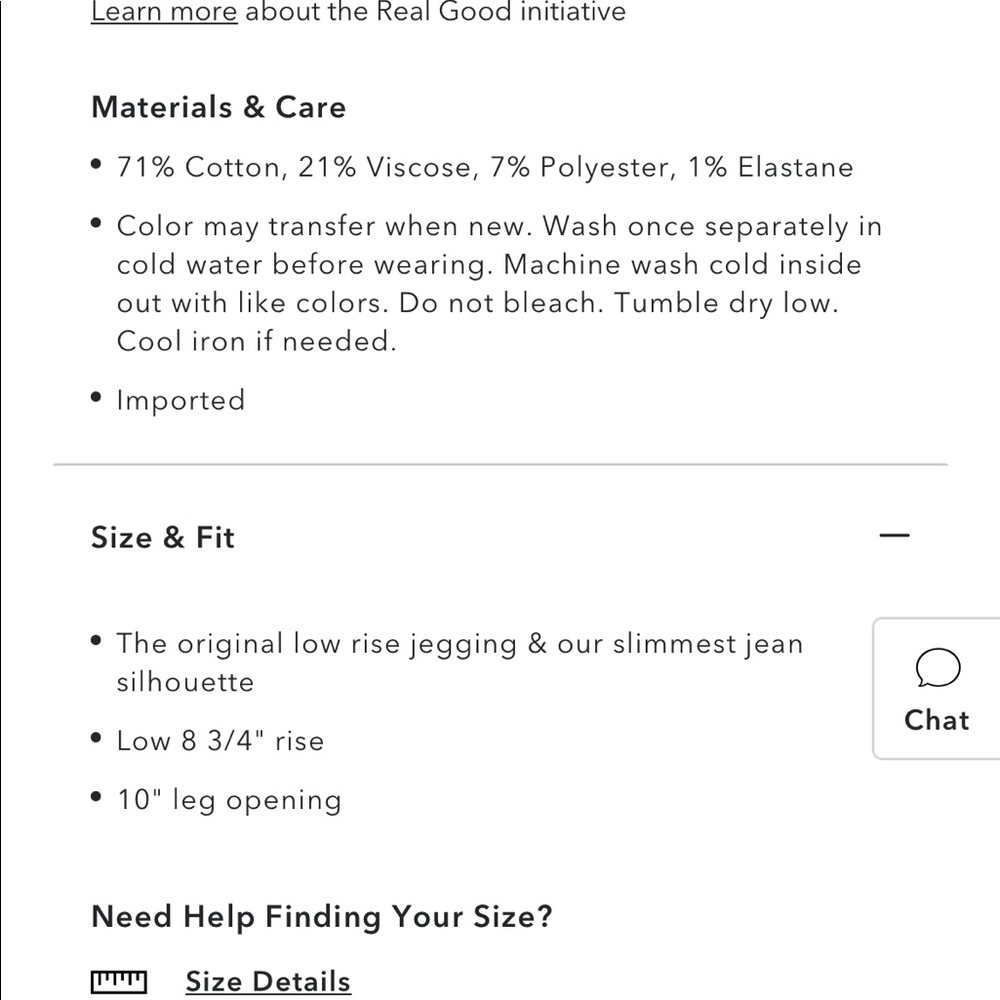Click the low rise jegging description bullet
Image resolution: width=1000 pixels, height=1000 pixels.
460,662
